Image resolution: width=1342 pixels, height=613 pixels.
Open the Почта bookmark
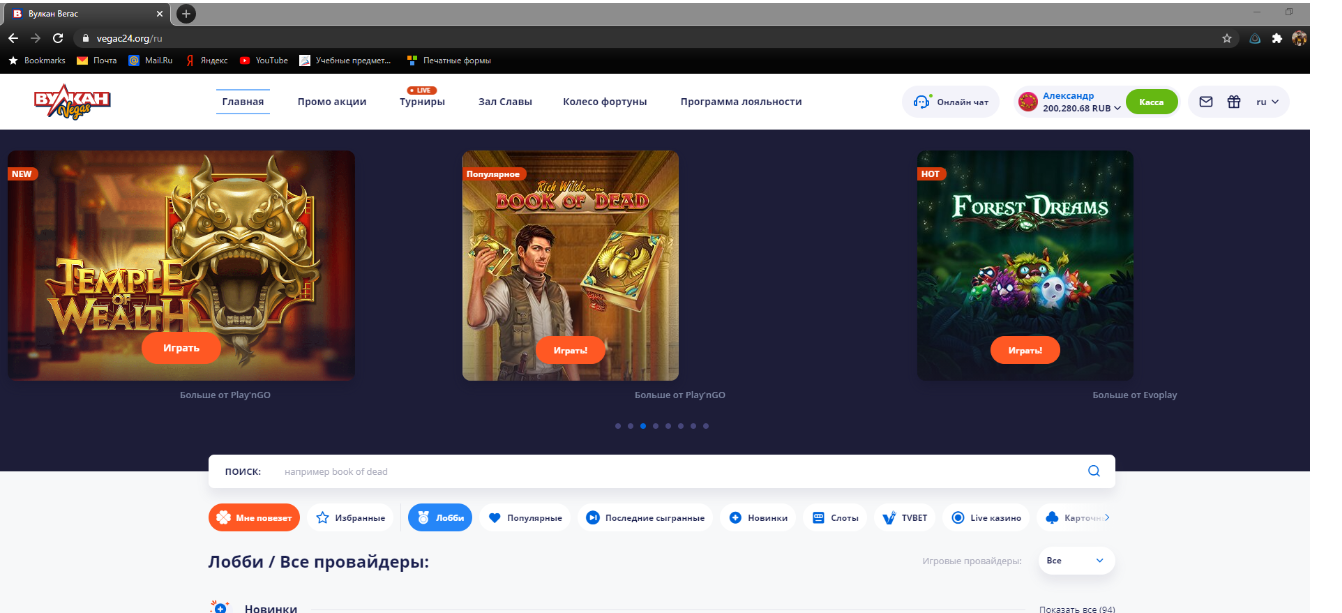coord(97,60)
